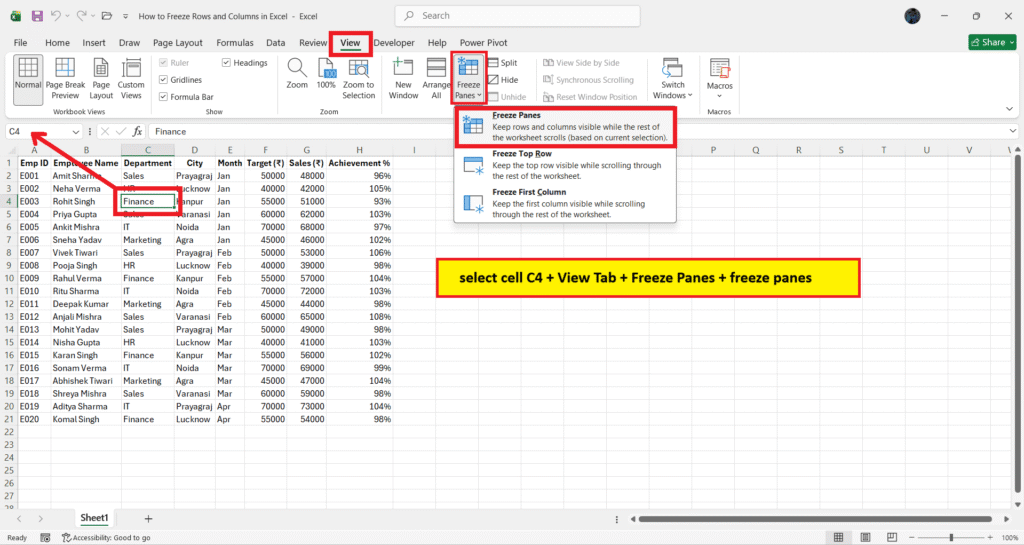Click row 10 header
The width and height of the screenshot is (1024, 545).
[9, 278]
